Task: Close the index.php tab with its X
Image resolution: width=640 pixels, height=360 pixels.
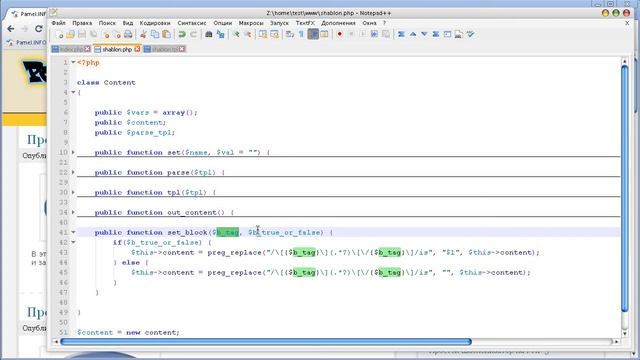Action: pyautogui.click(x=87, y=49)
